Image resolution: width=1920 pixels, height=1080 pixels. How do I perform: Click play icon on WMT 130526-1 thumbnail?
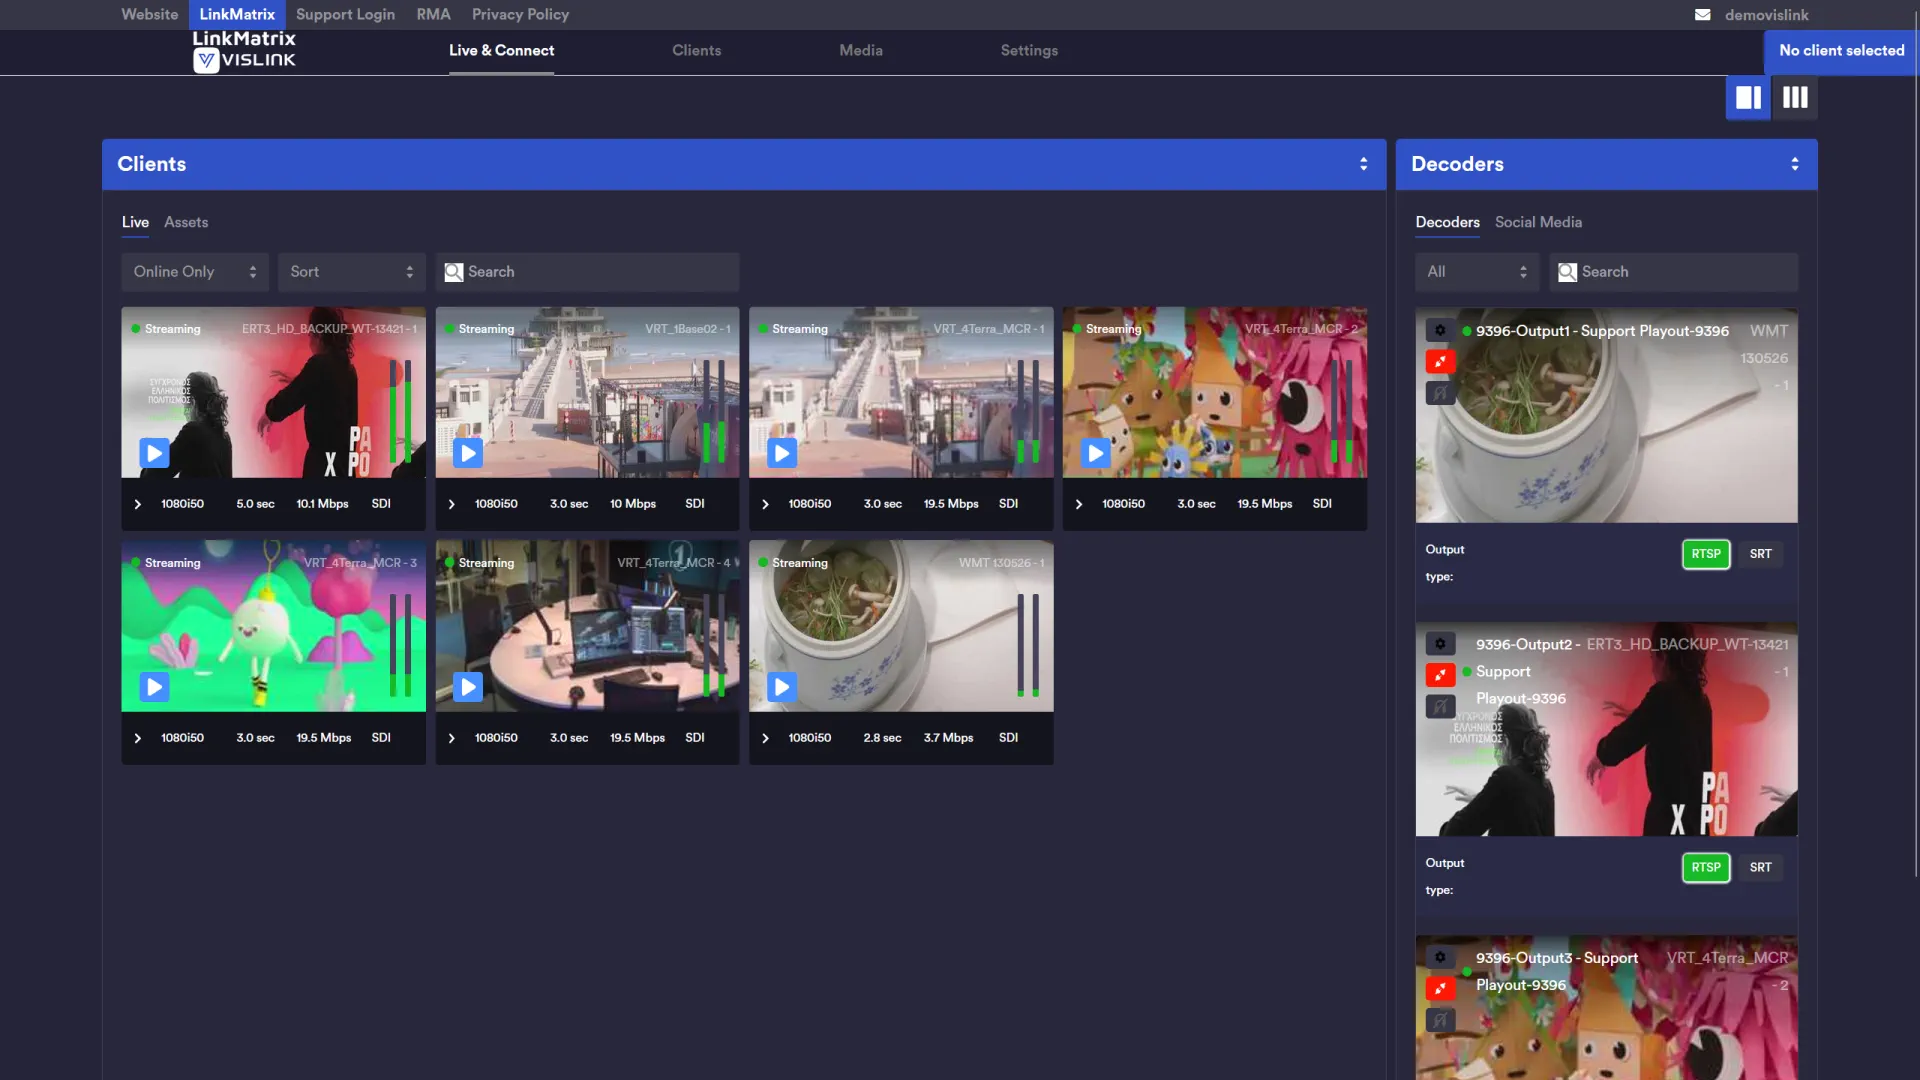(782, 687)
